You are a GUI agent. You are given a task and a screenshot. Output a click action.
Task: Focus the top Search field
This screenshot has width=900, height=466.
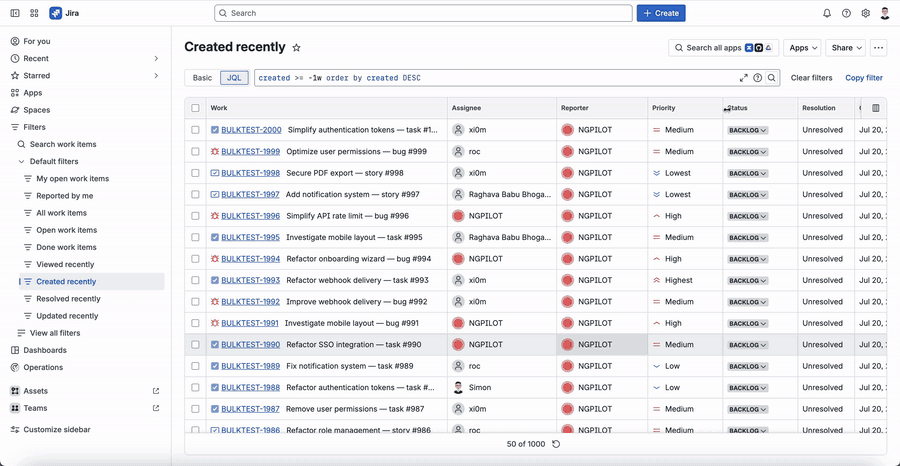[x=423, y=13]
